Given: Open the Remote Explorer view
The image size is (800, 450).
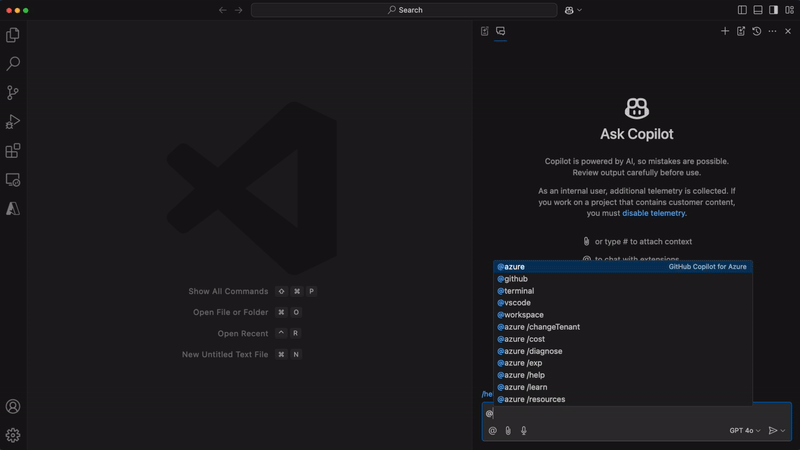Looking at the screenshot, I should [x=13, y=180].
